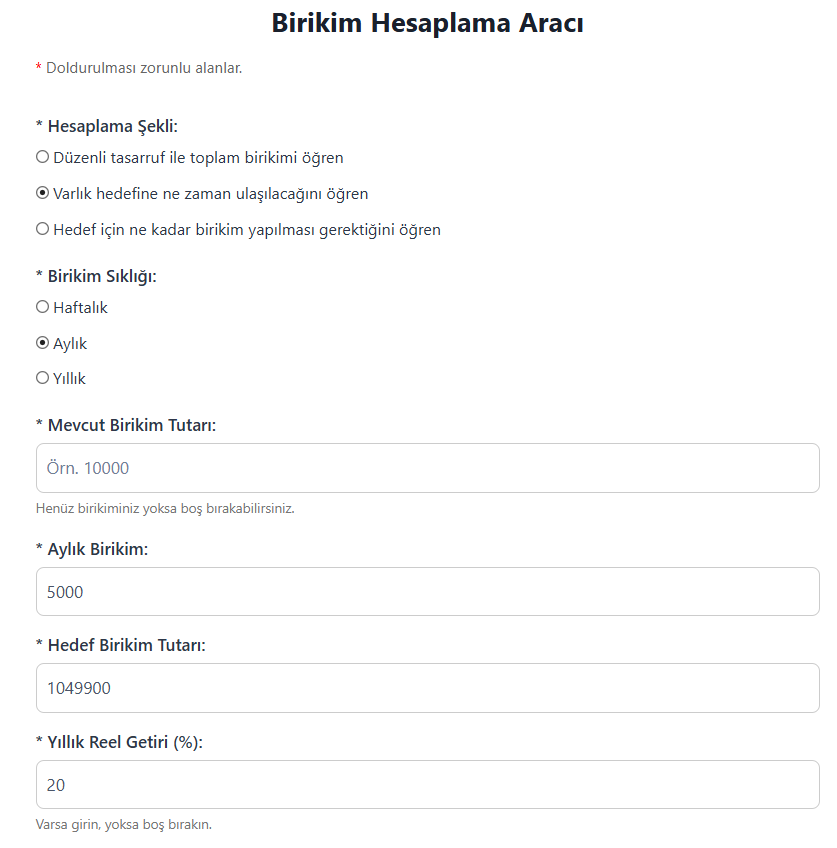Click the 'Varsa girin, yoksa boş bırakın' hint

(x=124, y=825)
